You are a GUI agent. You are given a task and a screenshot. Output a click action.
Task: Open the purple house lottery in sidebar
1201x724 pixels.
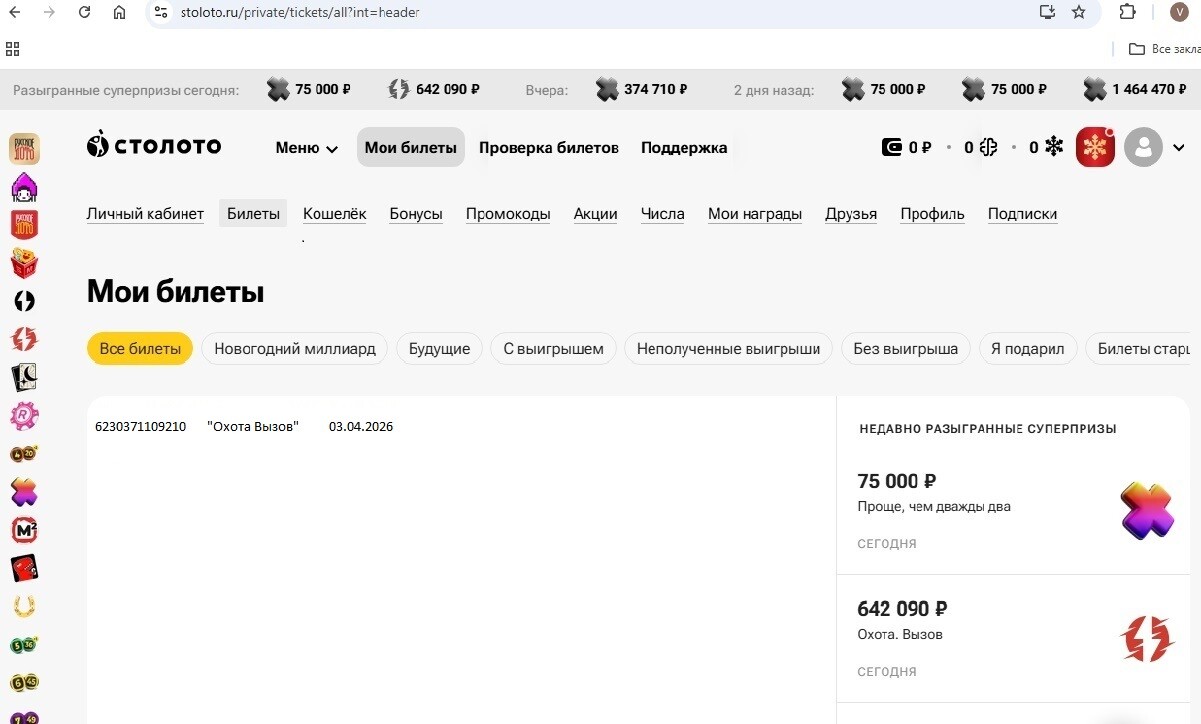point(25,187)
